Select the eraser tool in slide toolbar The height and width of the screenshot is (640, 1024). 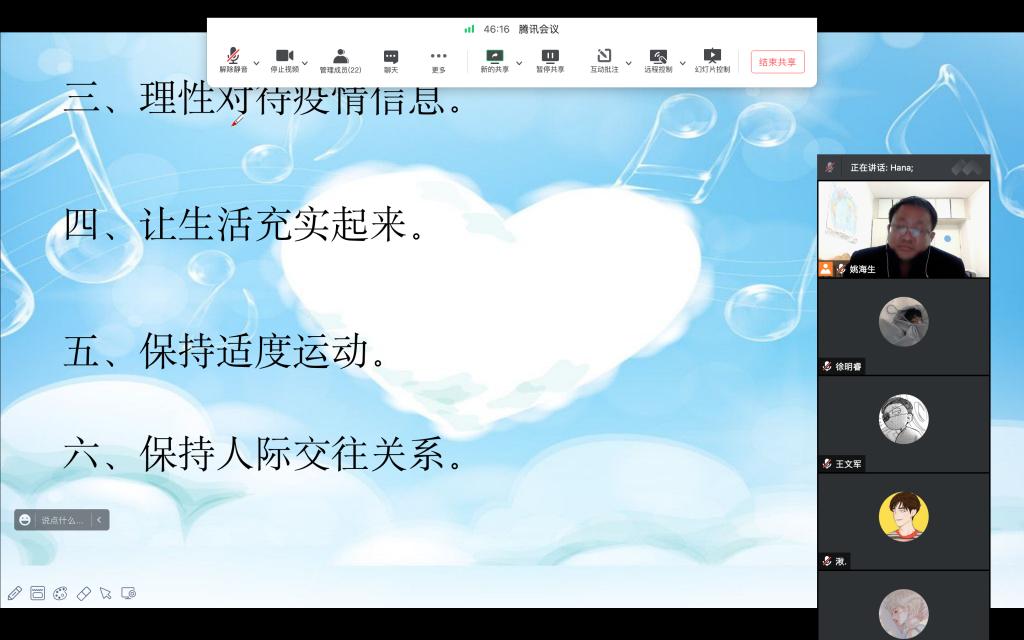coord(84,593)
